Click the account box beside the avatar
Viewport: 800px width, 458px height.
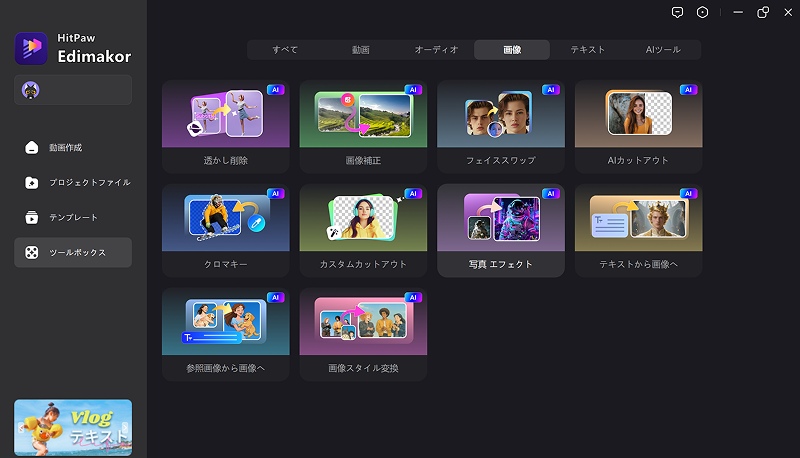coord(73,90)
